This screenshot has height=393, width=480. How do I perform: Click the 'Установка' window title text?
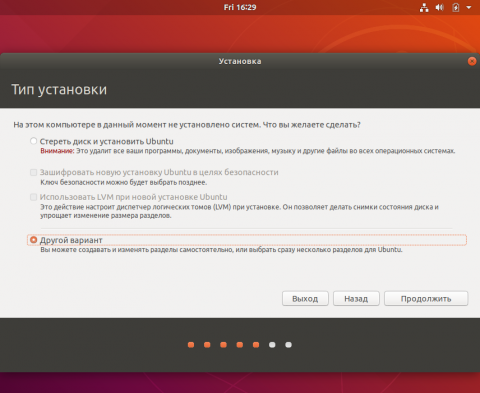(x=240, y=61)
